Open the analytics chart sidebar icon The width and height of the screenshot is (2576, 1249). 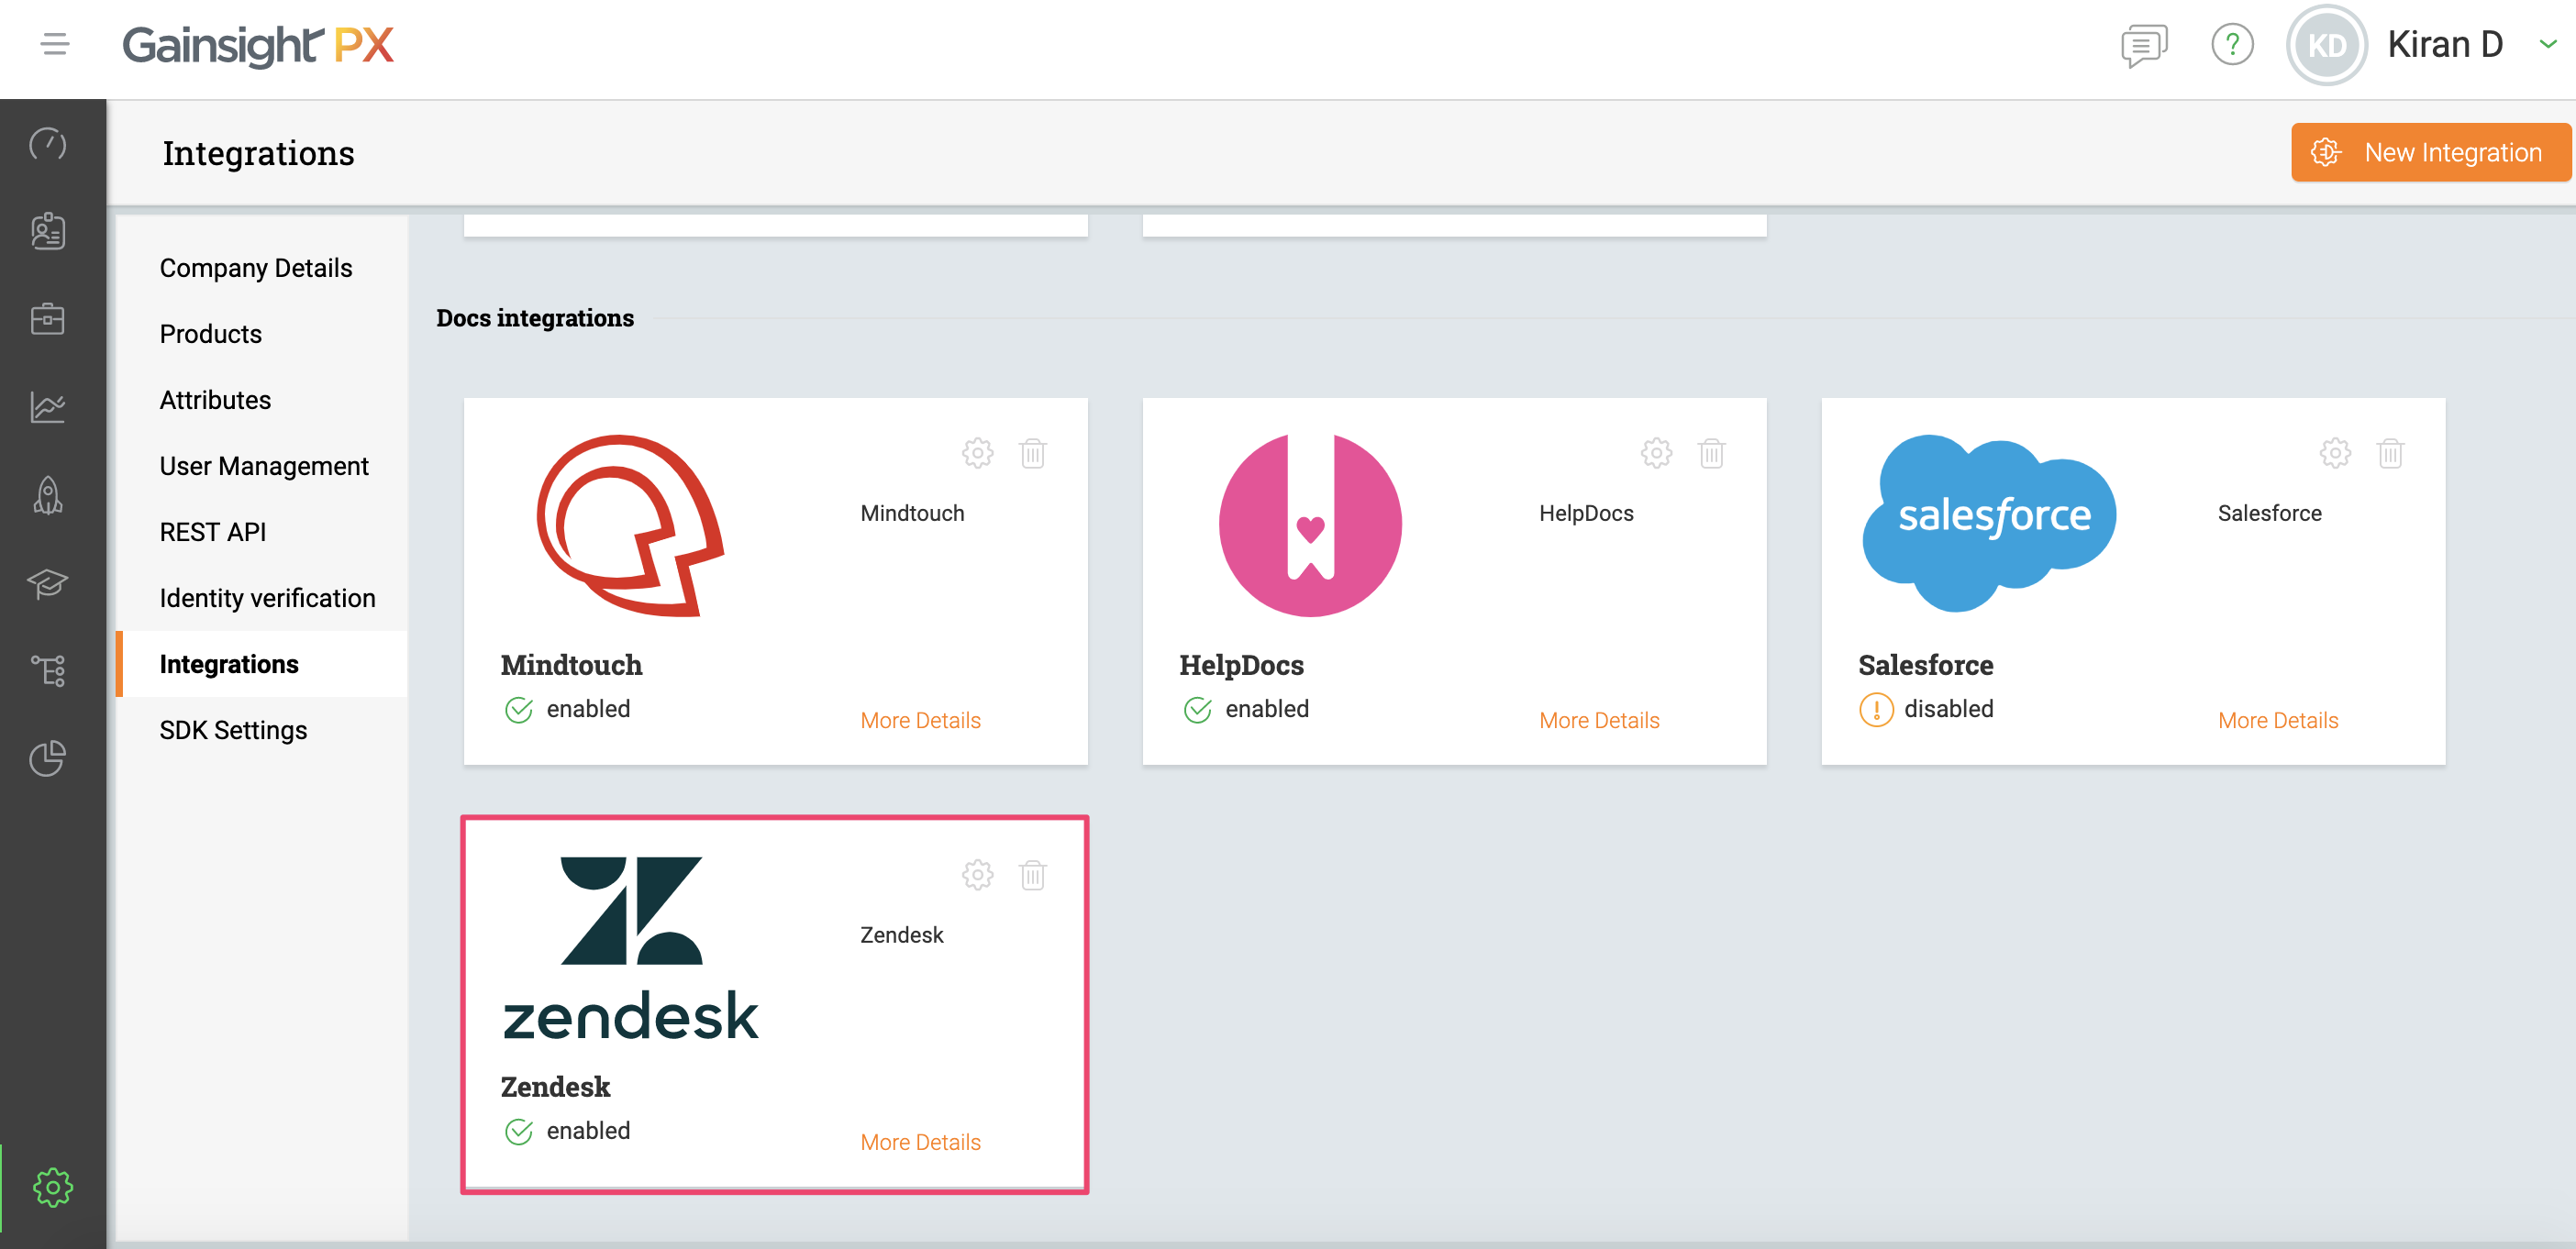tap(47, 407)
